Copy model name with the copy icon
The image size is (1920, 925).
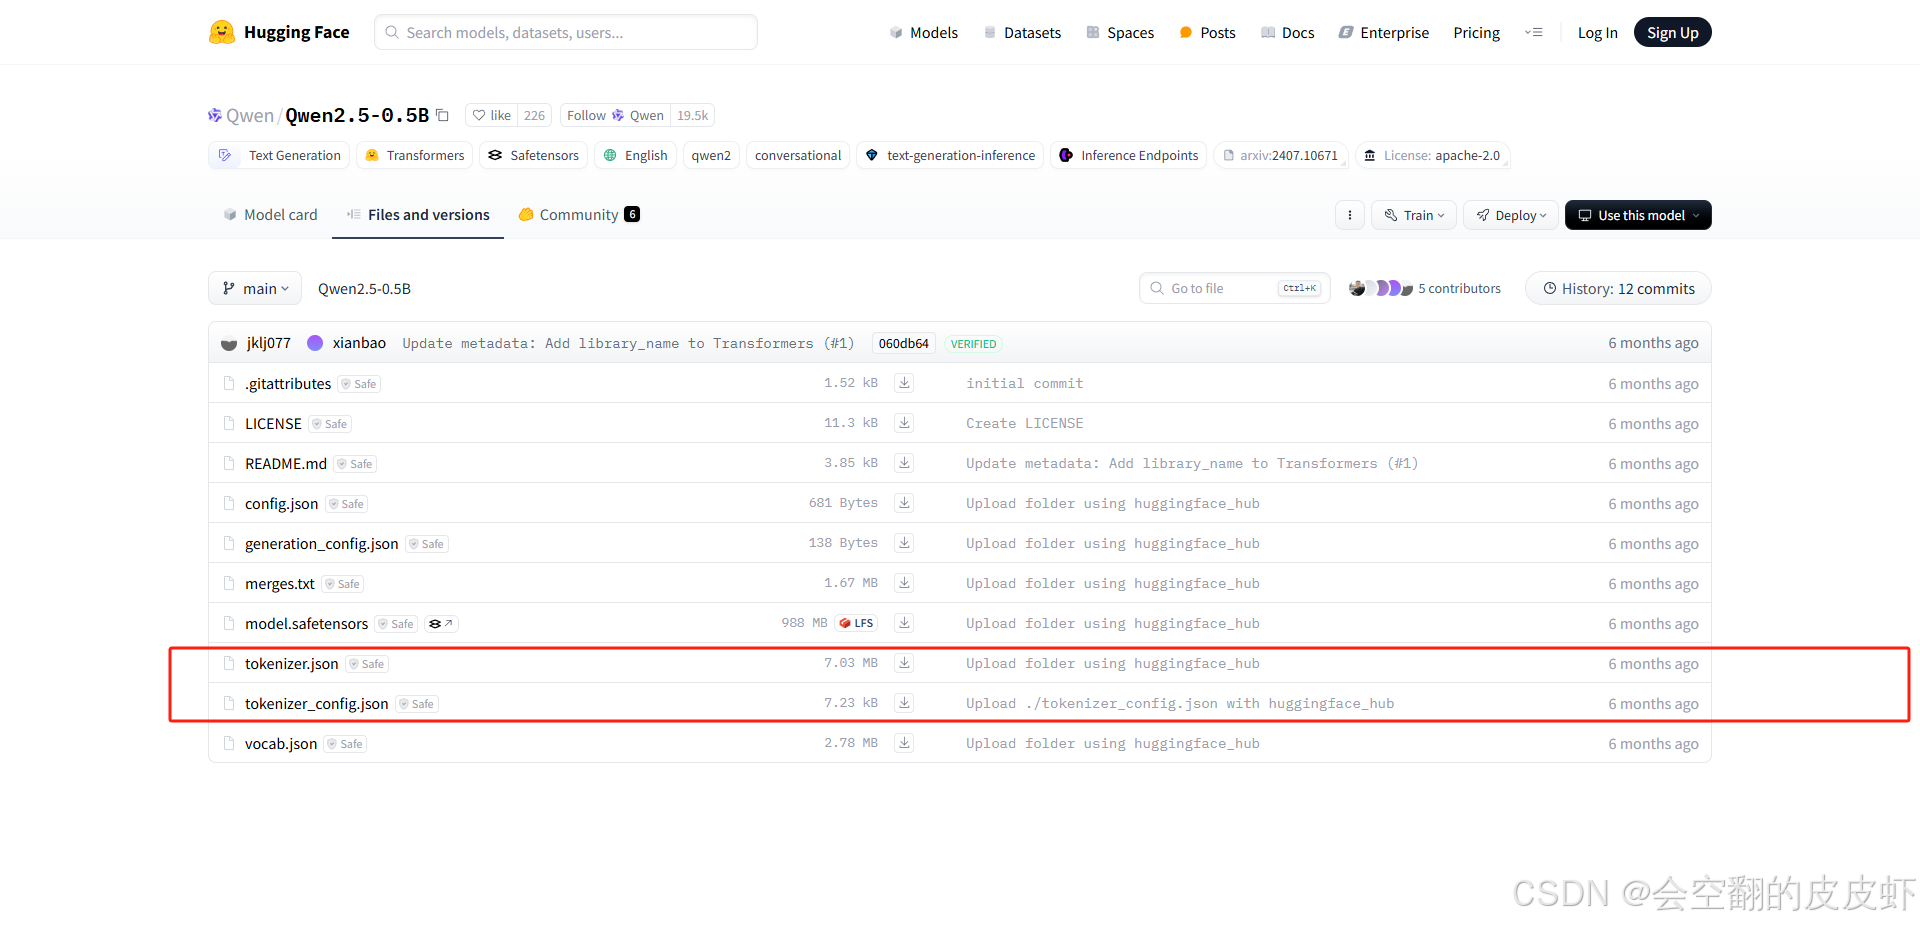coord(442,115)
